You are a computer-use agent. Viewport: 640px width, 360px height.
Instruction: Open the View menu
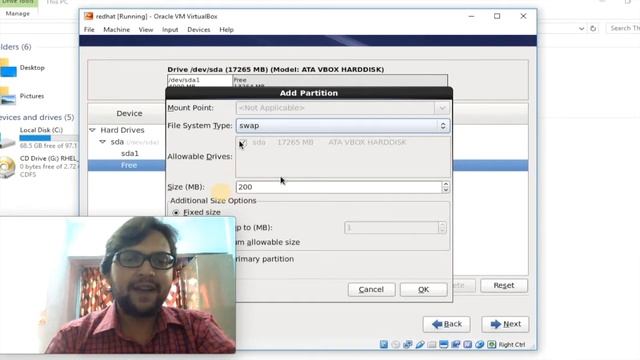coord(146,30)
